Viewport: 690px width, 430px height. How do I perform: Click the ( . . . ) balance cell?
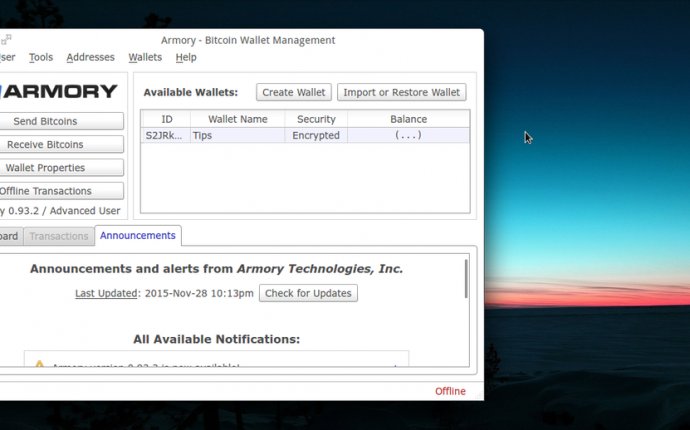[x=408, y=135]
